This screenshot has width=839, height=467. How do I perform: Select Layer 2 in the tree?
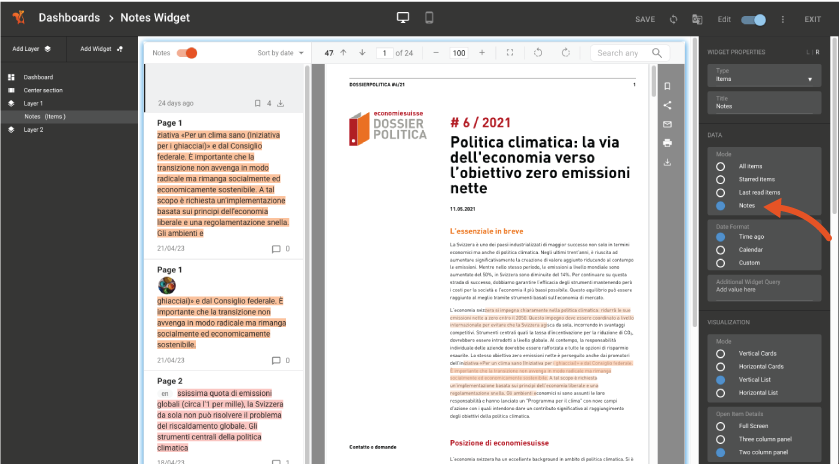(x=33, y=129)
